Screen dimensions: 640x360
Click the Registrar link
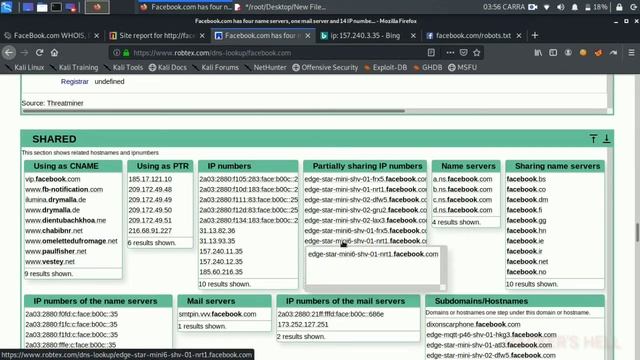[75, 82]
